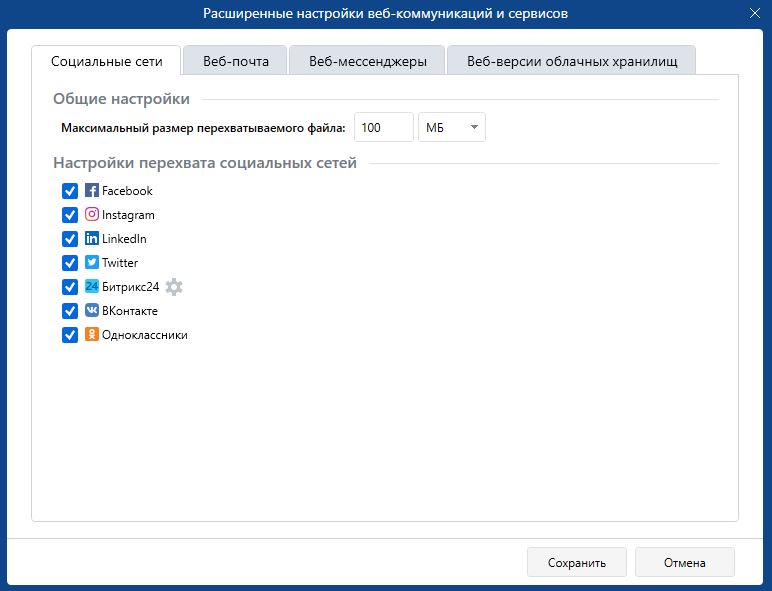Click the Одноклассники label text
This screenshot has height=591, width=772.
[x=145, y=335]
